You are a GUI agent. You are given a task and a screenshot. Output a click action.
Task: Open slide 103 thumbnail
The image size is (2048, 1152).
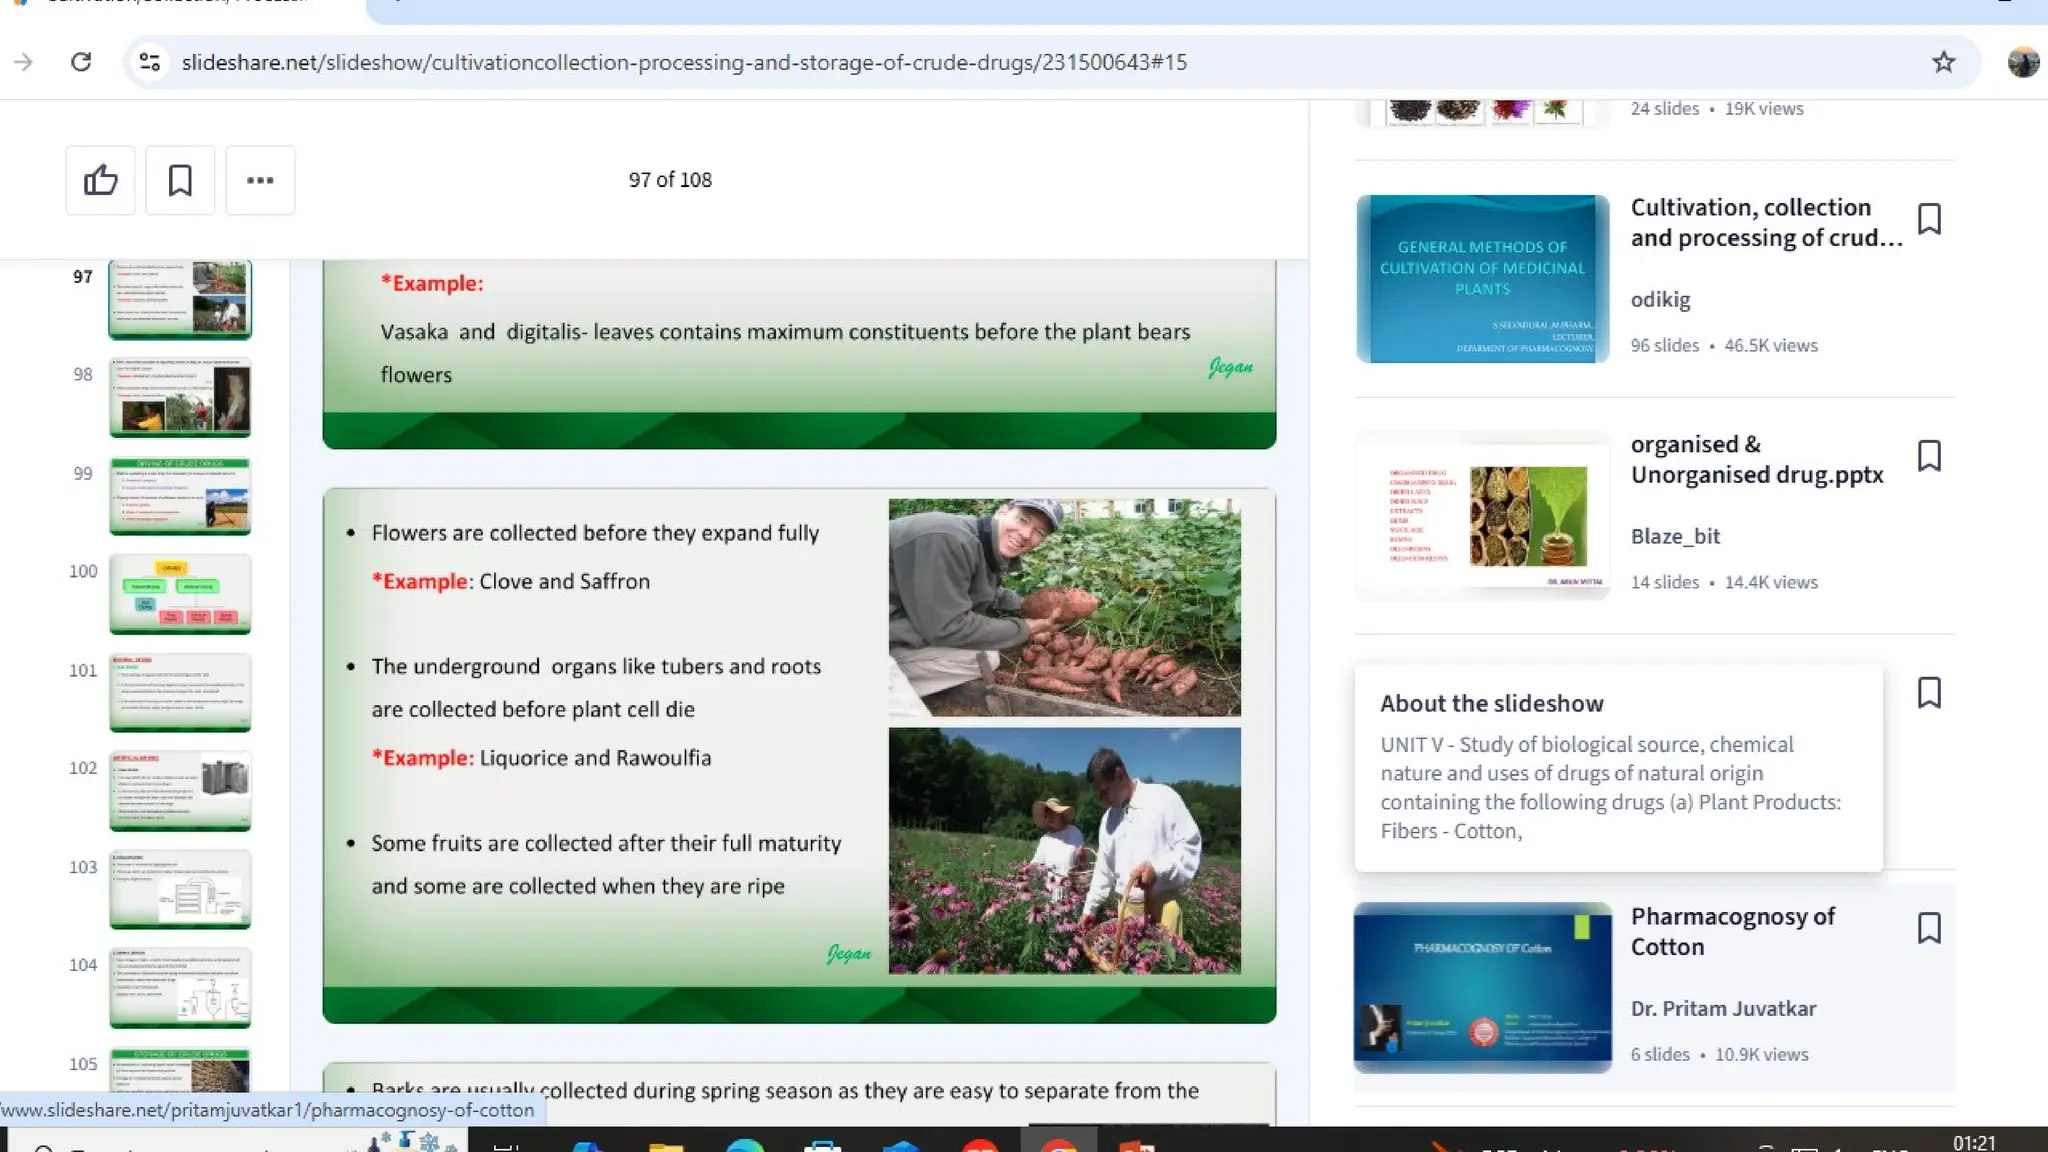[x=180, y=889]
